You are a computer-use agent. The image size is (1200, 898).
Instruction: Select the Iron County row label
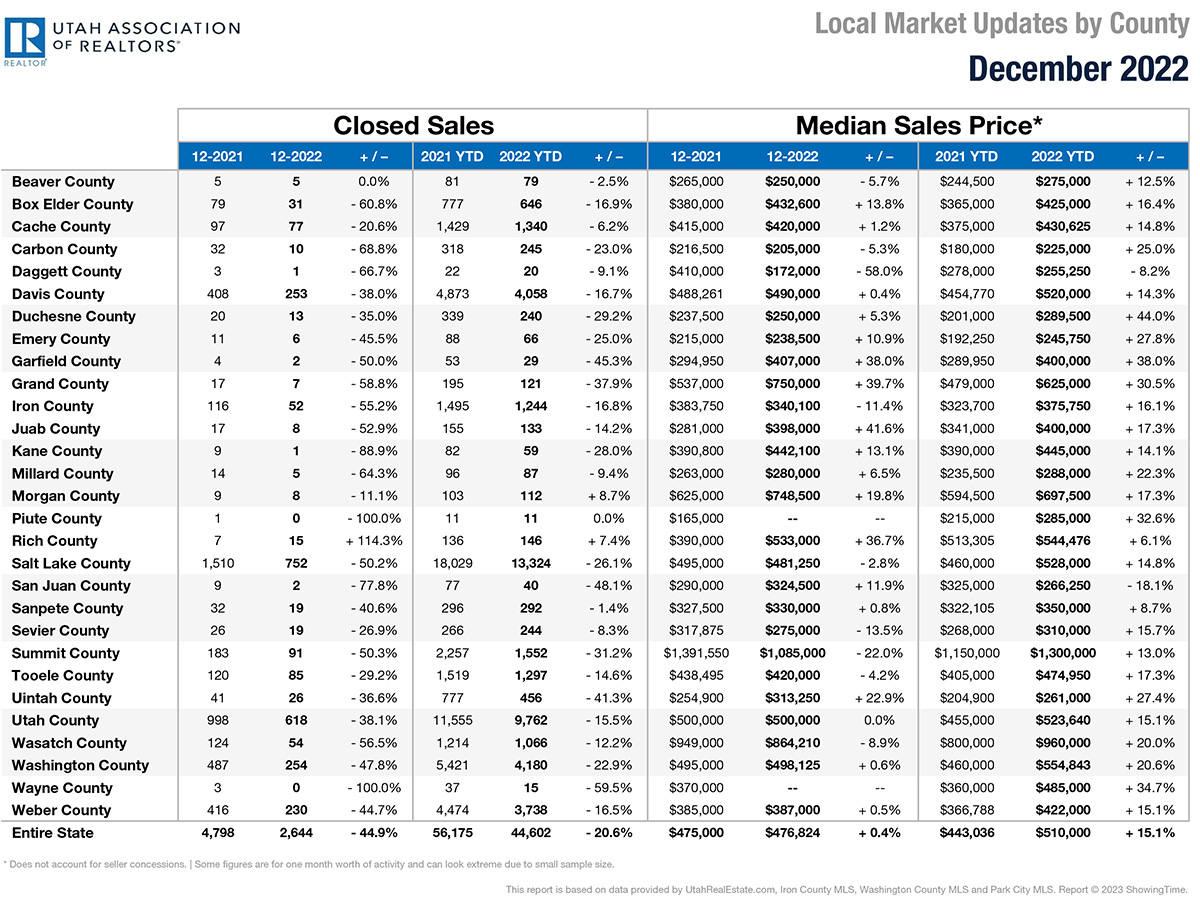pos(52,406)
